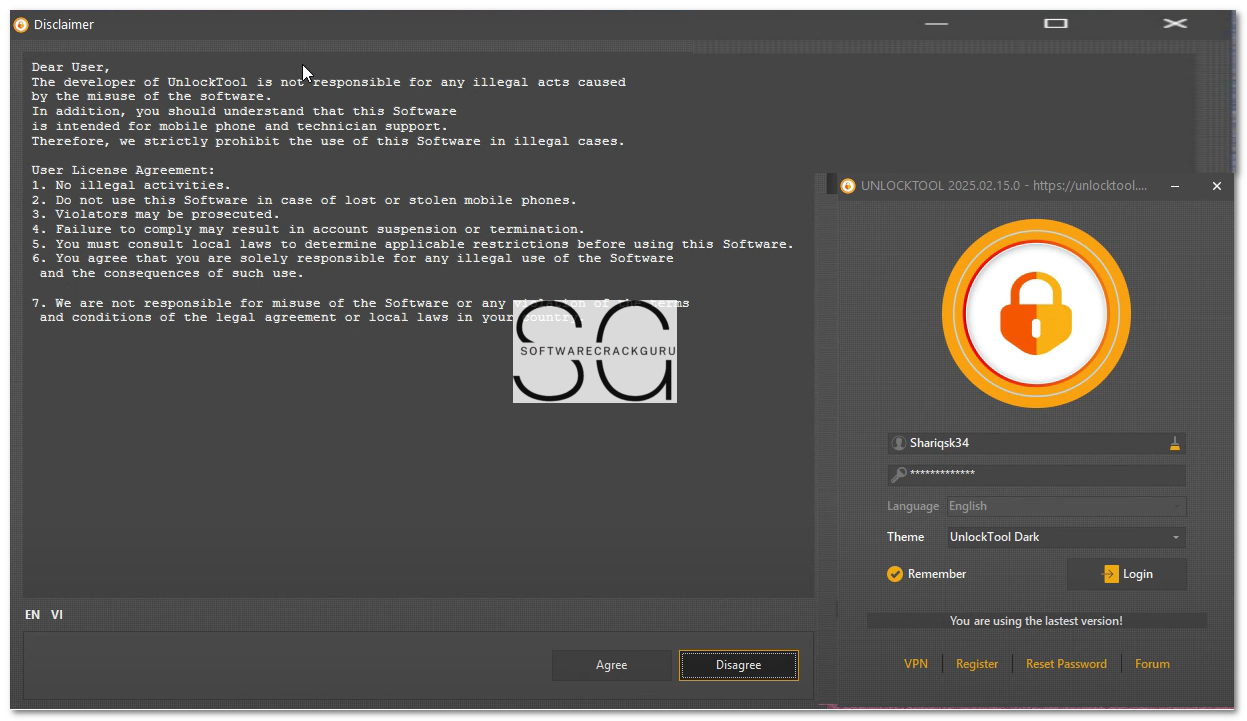Open the Forum link
Viewport: 1247px width, 721px height.
pos(1152,664)
